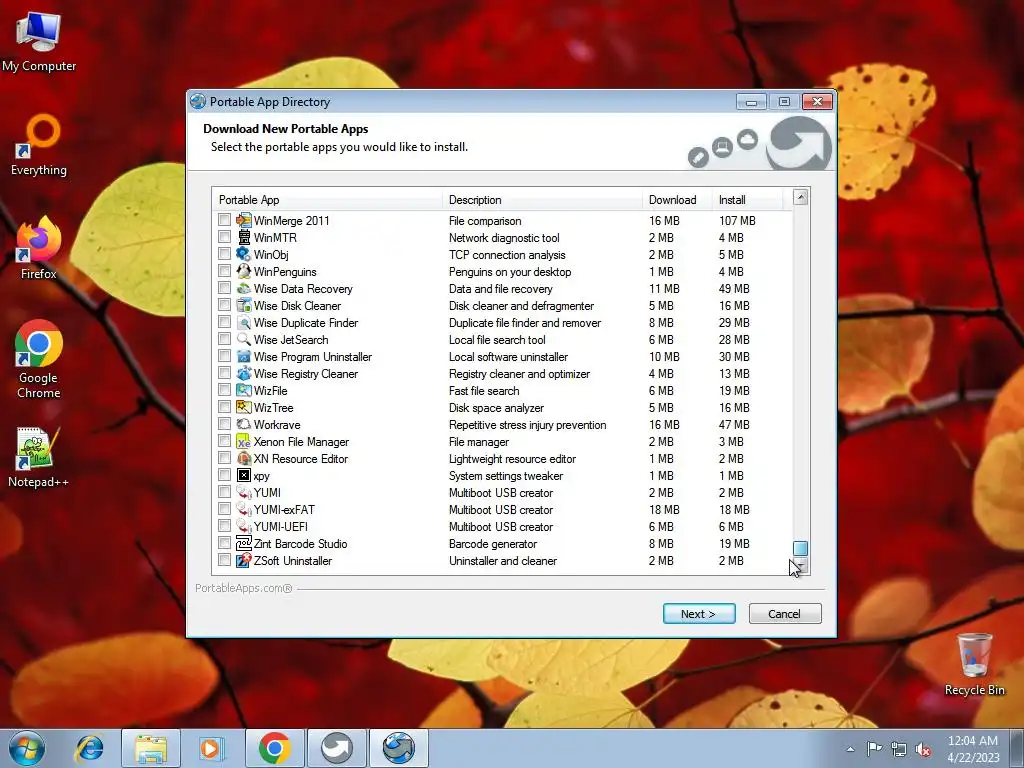The height and width of the screenshot is (768, 1024).
Task: Click the blue scrollbar thumb
Action: pyautogui.click(x=801, y=549)
